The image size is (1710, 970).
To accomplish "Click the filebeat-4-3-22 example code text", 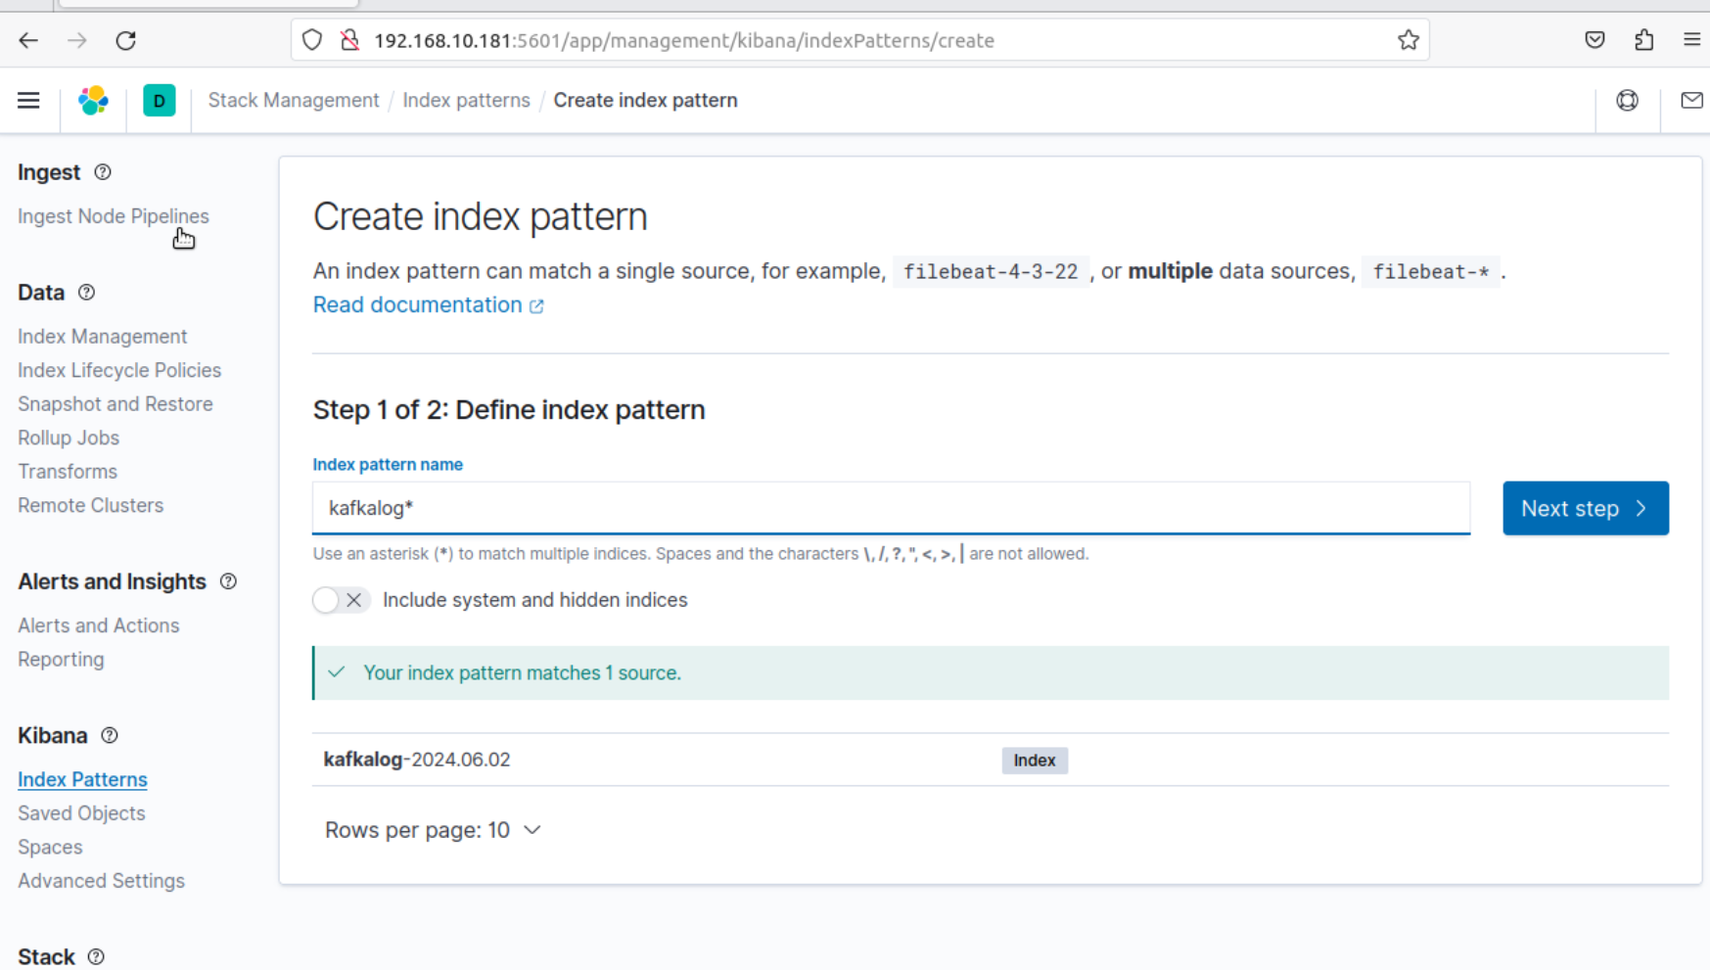I will [x=990, y=271].
